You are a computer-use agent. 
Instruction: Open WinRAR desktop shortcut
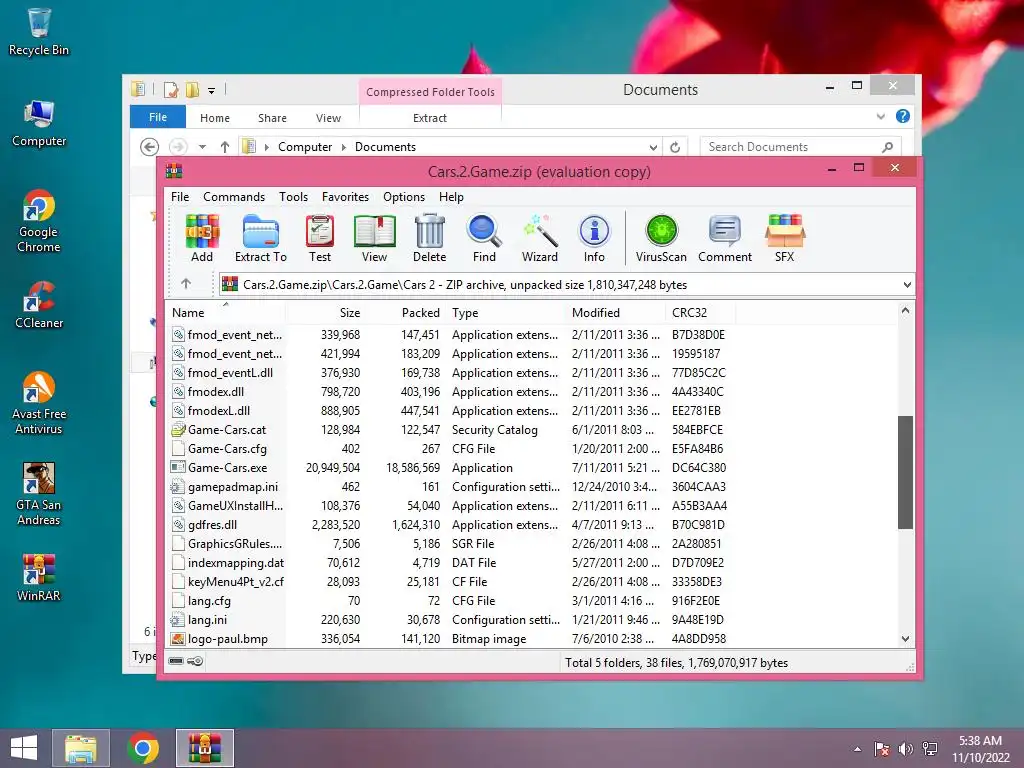point(39,578)
